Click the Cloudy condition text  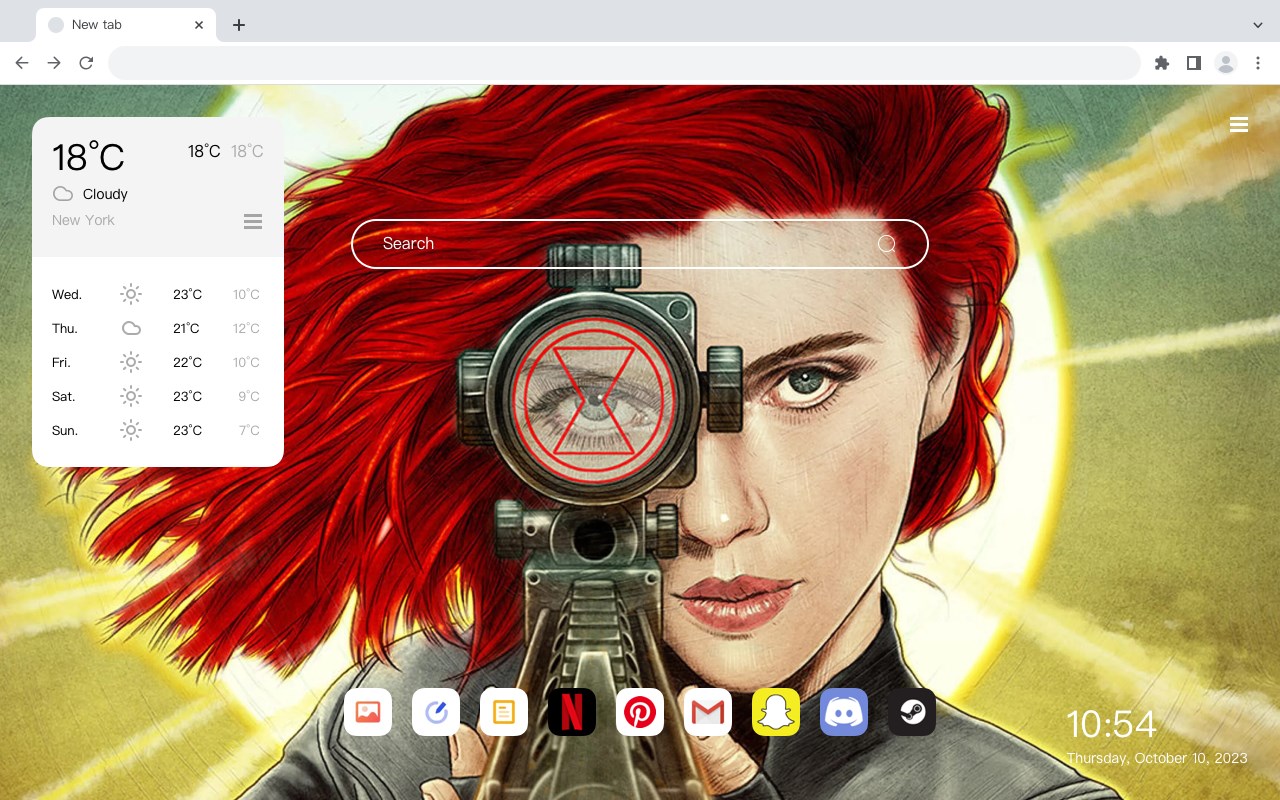coord(105,194)
